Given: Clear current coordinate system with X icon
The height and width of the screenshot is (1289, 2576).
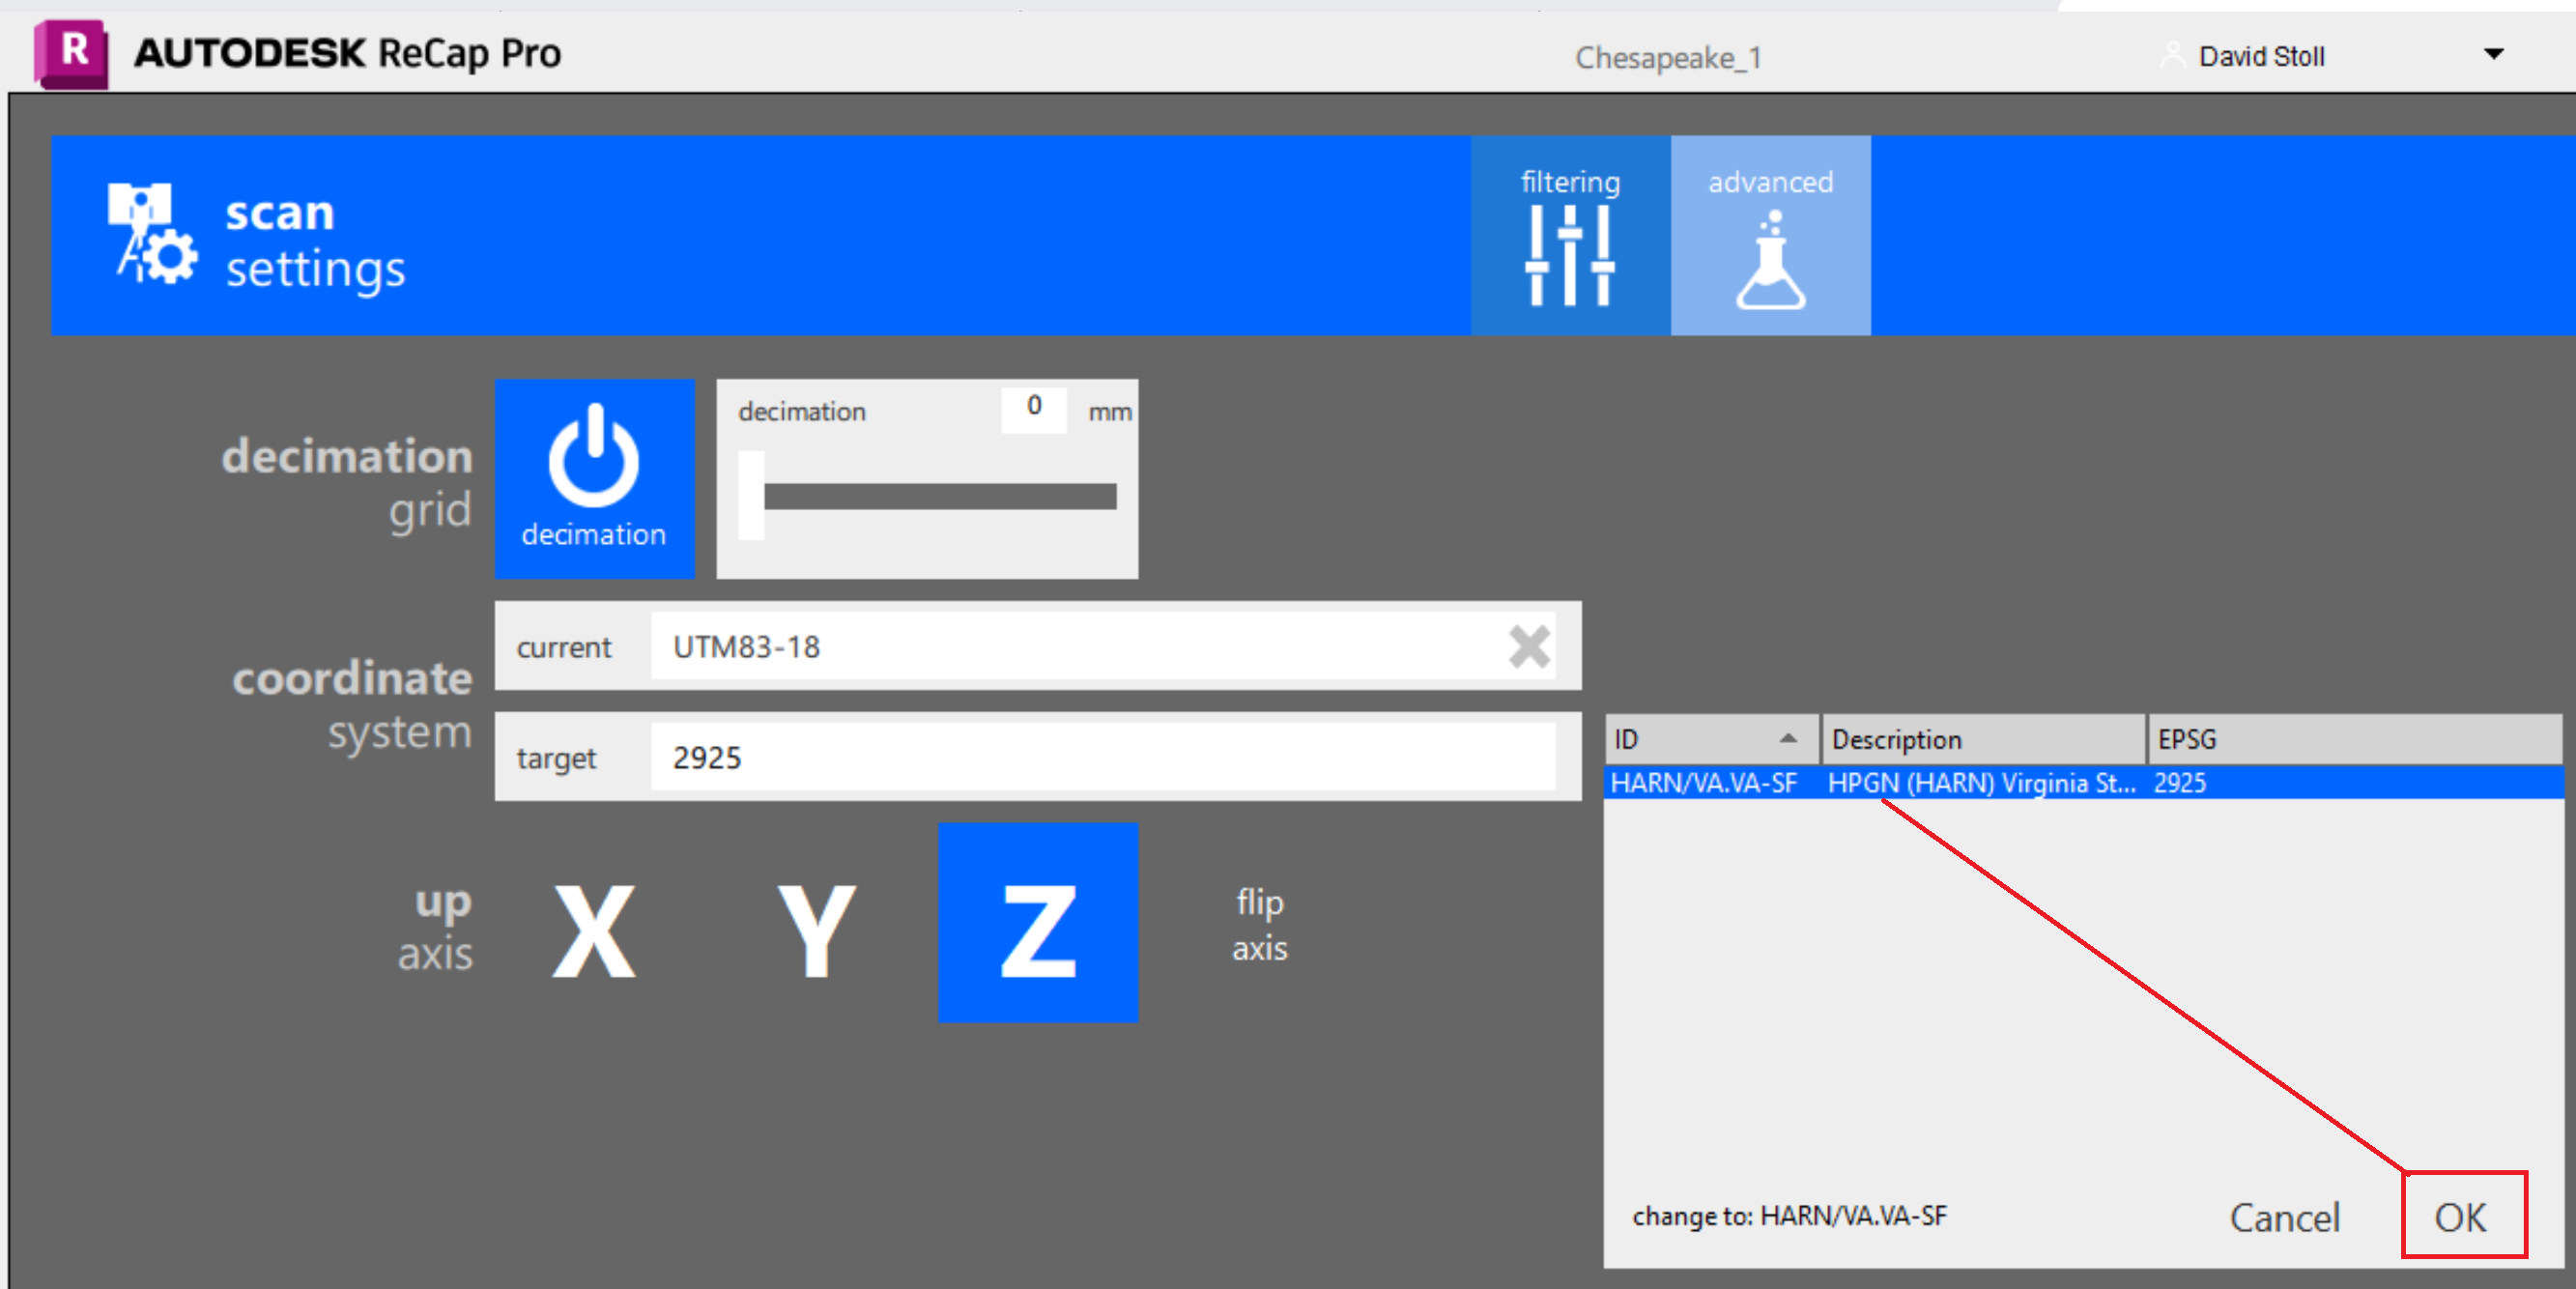Looking at the screenshot, I should pos(1528,646).
